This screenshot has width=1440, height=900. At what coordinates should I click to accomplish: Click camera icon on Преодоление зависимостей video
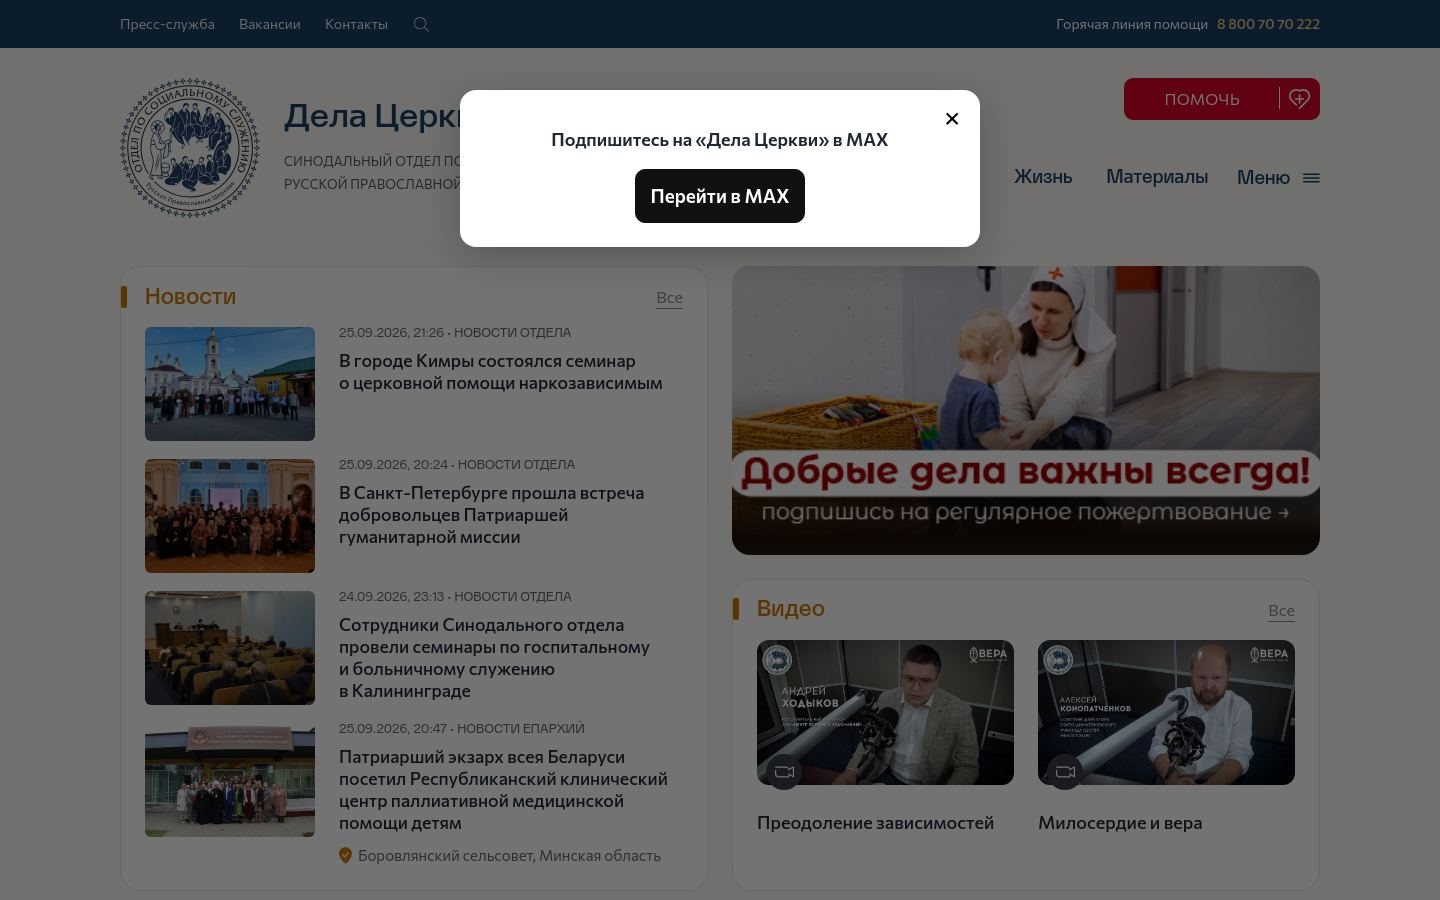(784, 771)
